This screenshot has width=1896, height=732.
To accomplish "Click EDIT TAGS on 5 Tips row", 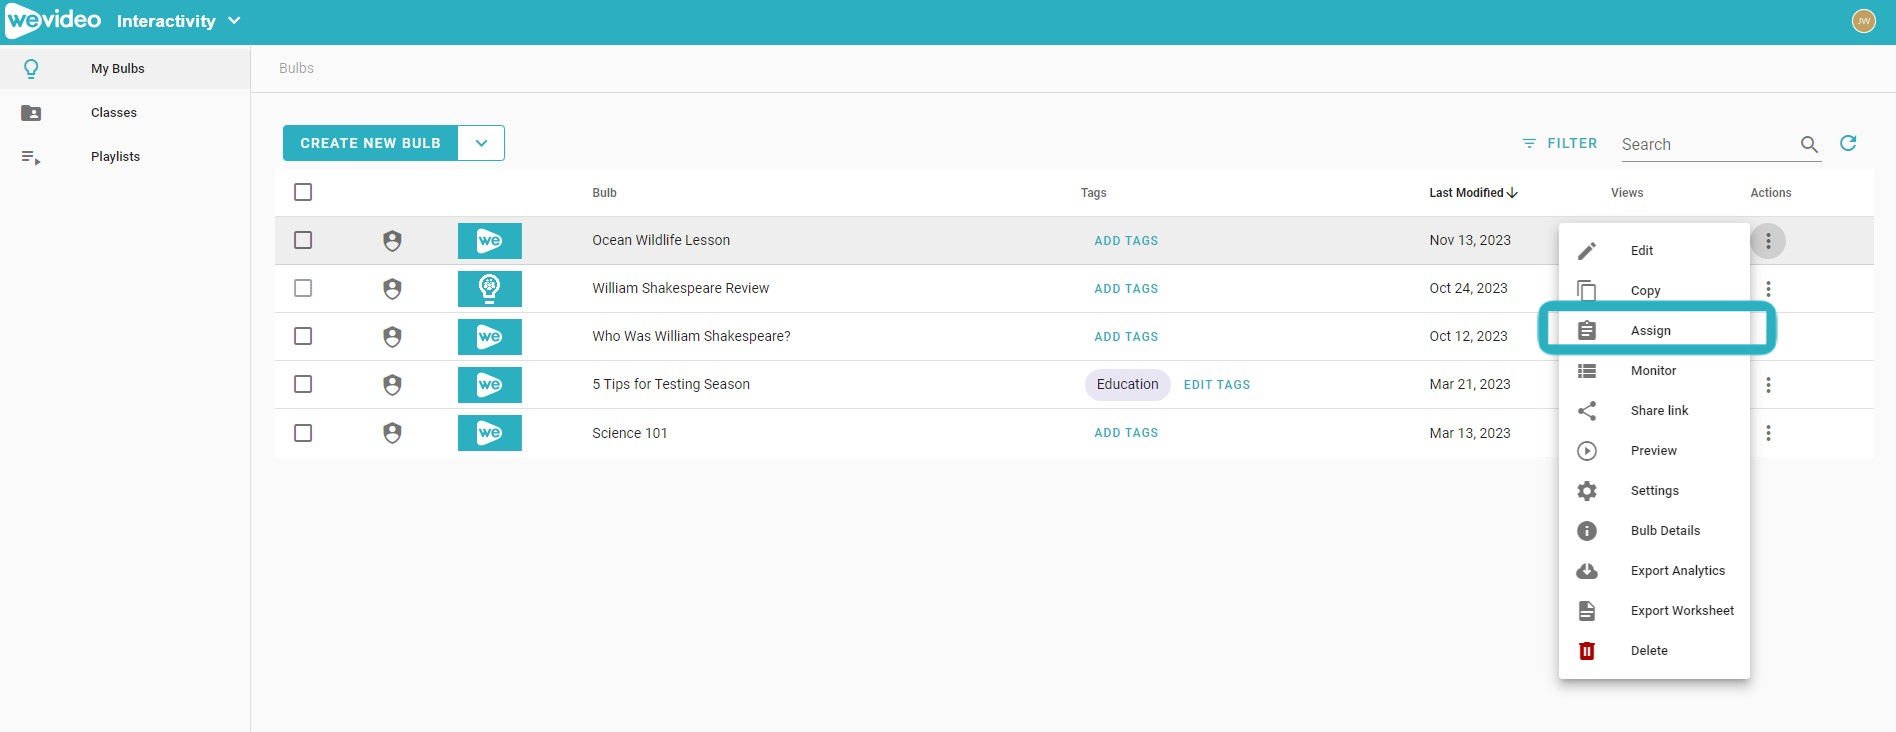I will [1216, 385].
